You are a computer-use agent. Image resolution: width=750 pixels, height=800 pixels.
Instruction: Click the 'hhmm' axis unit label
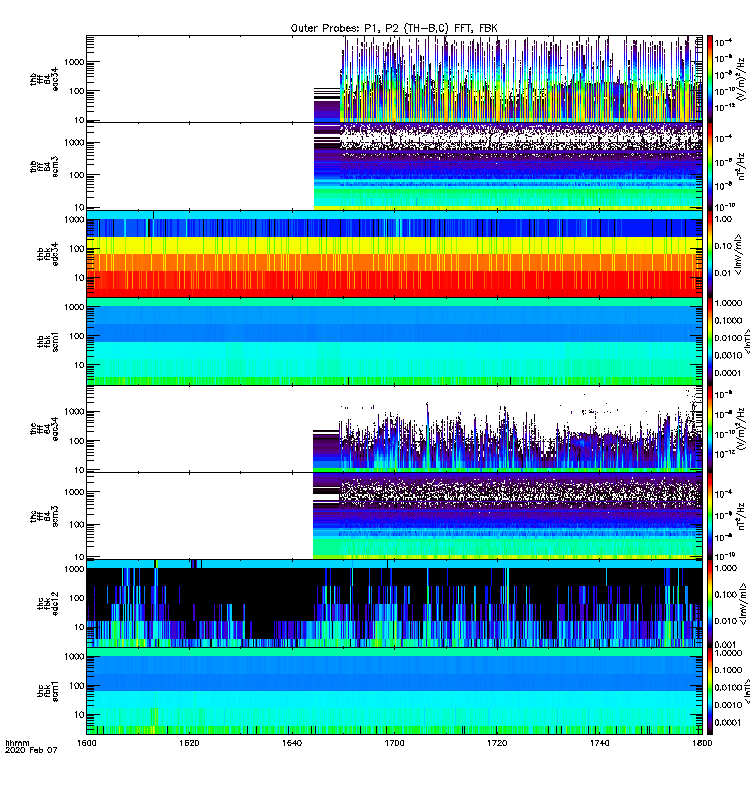coord(17,743)
